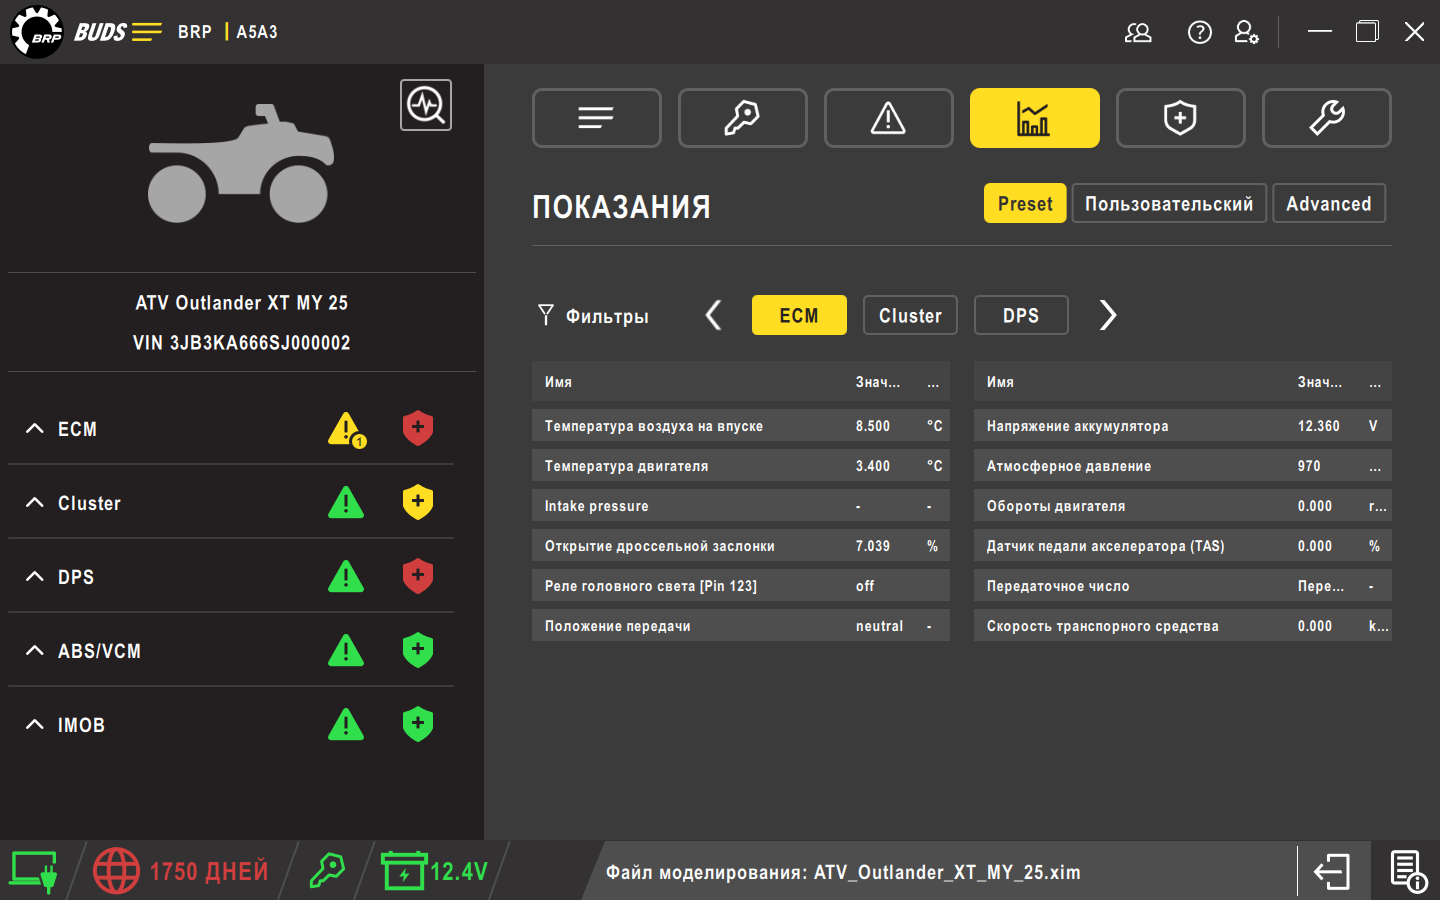Go to previous module with left chevron
Viewport: 1440px width, 900px height.
pos(713,315)
